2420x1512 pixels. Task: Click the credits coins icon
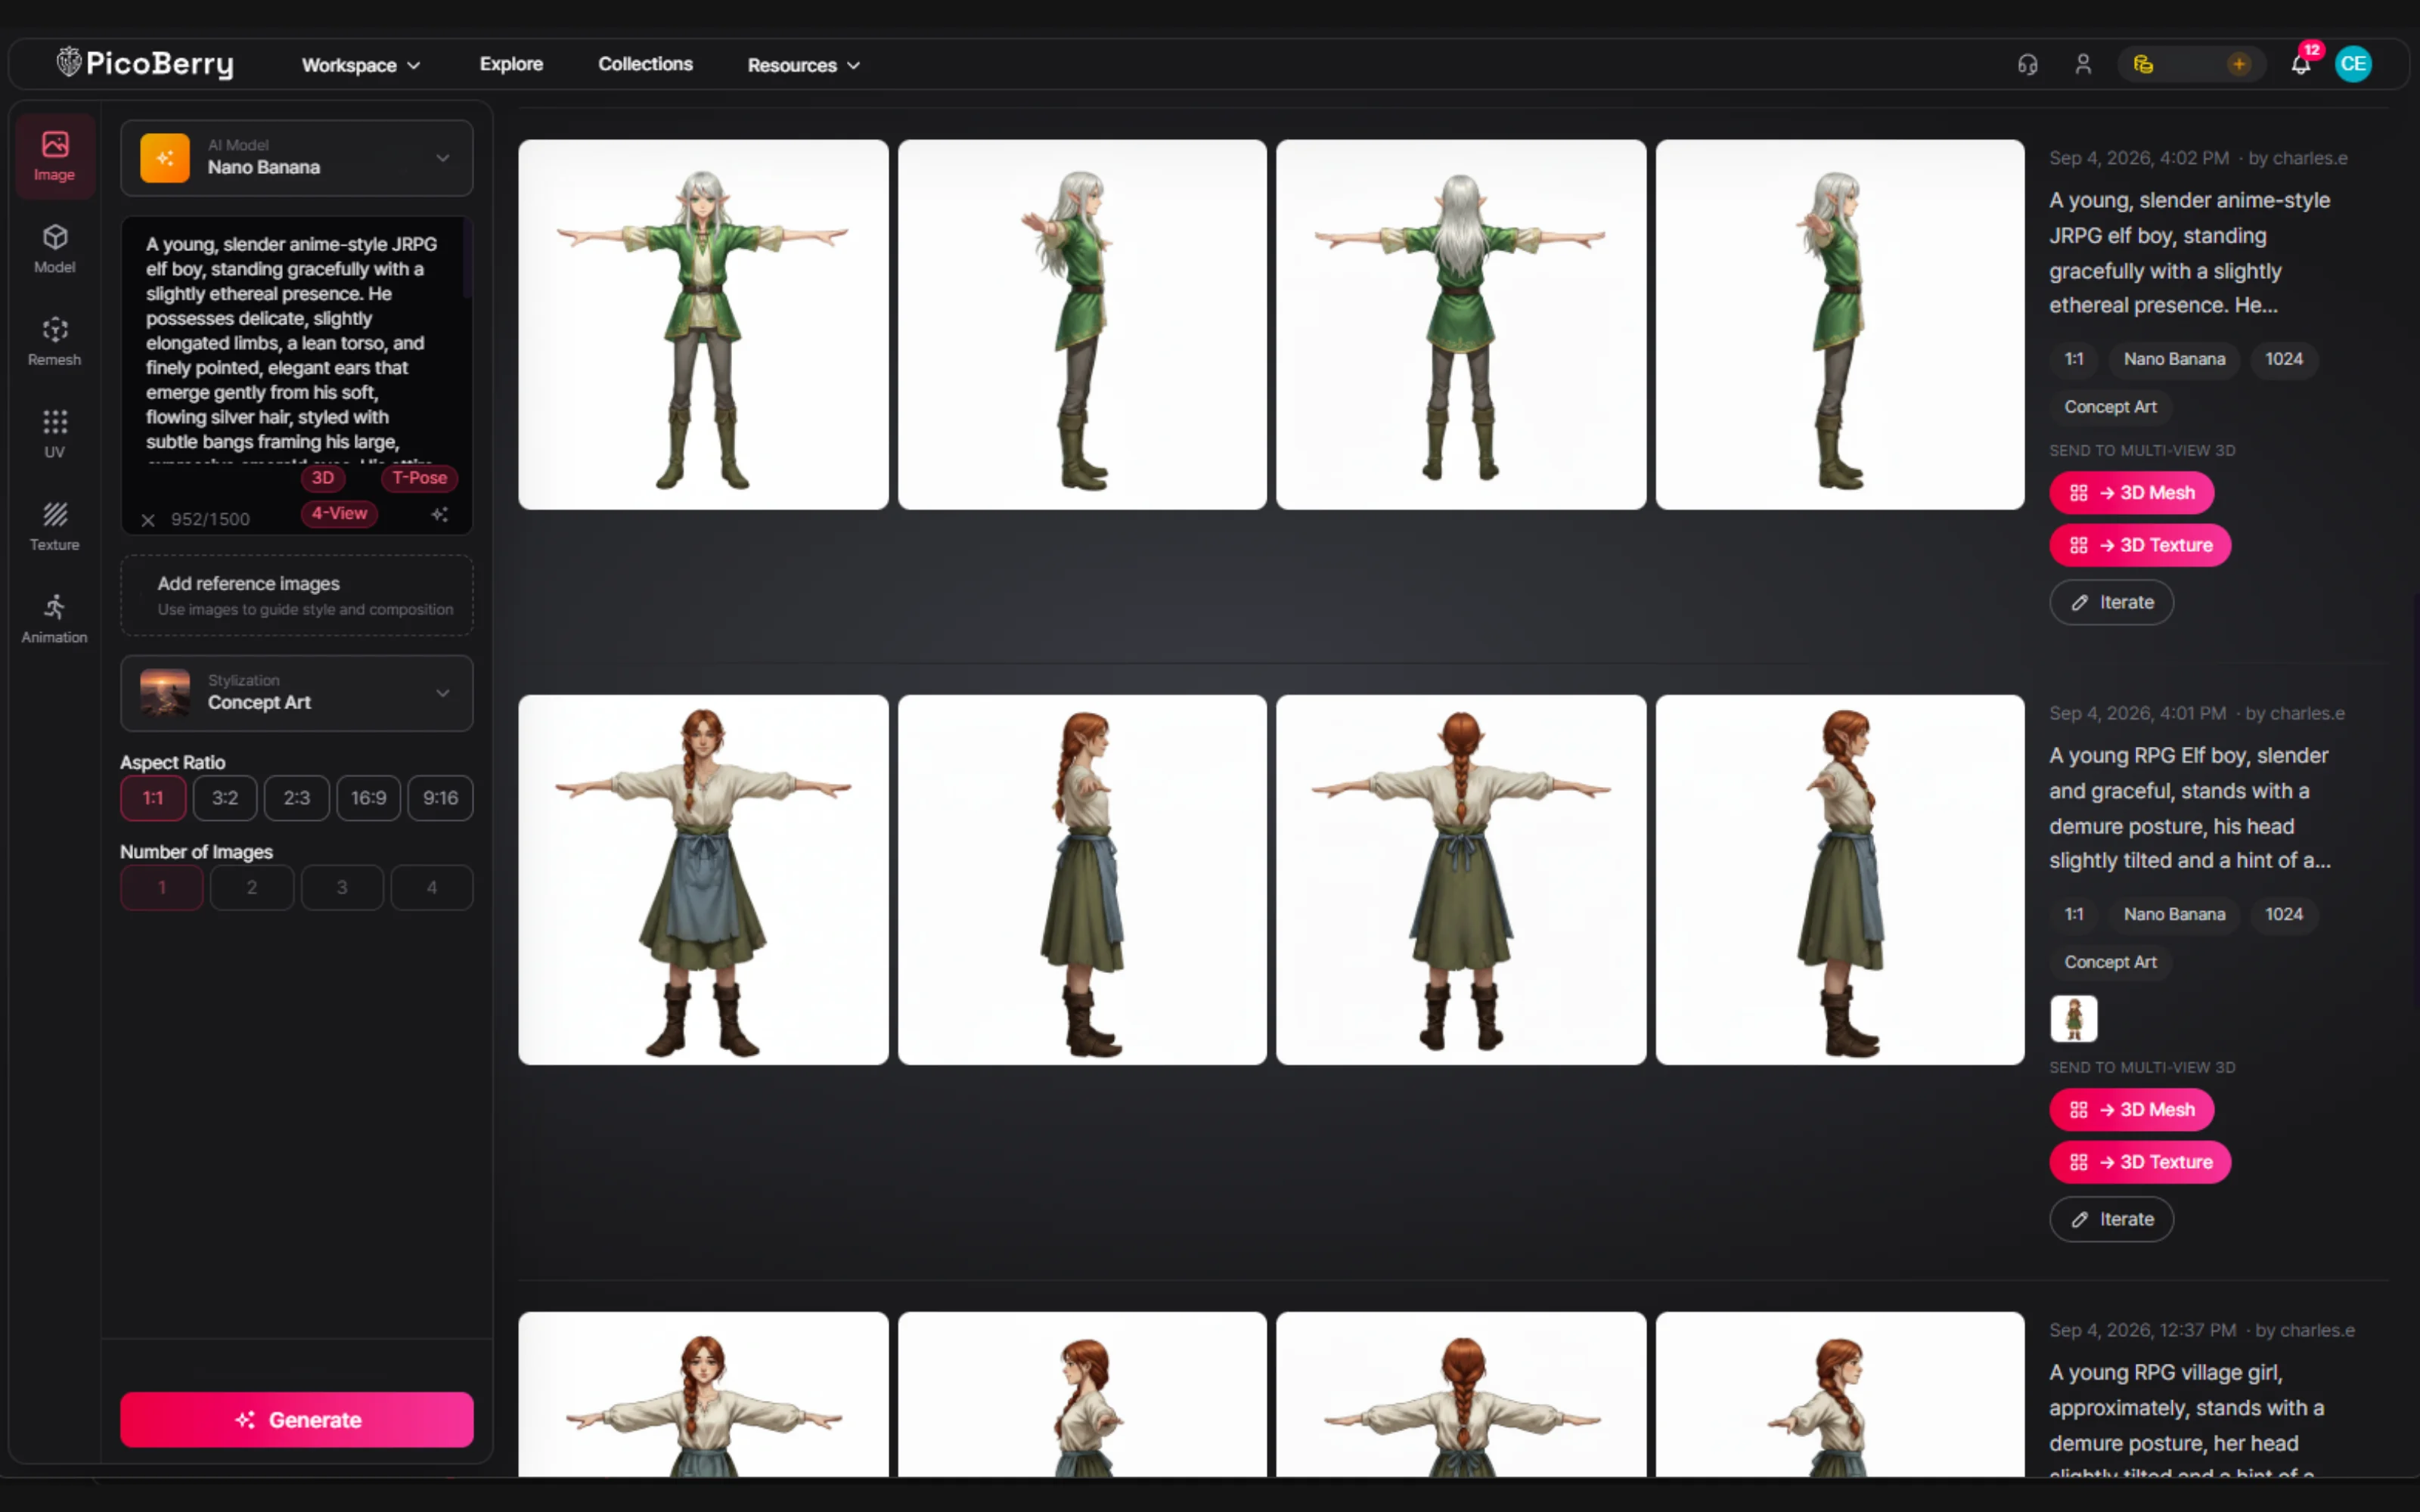point(2143,65)
